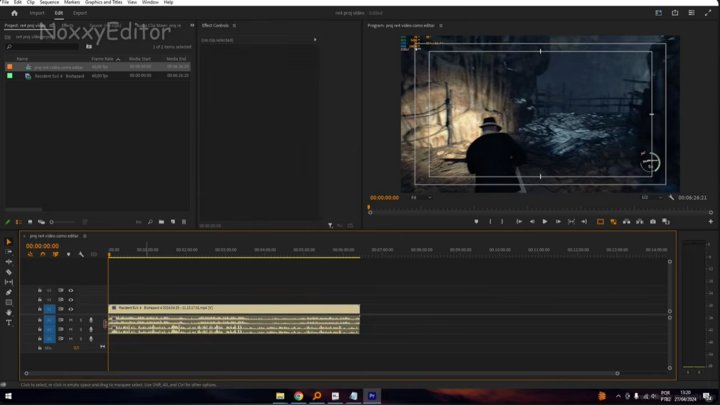Click filter funnel in Effect Controls
720x405 pixels.
pyautogui.click(x=330, y=225)
